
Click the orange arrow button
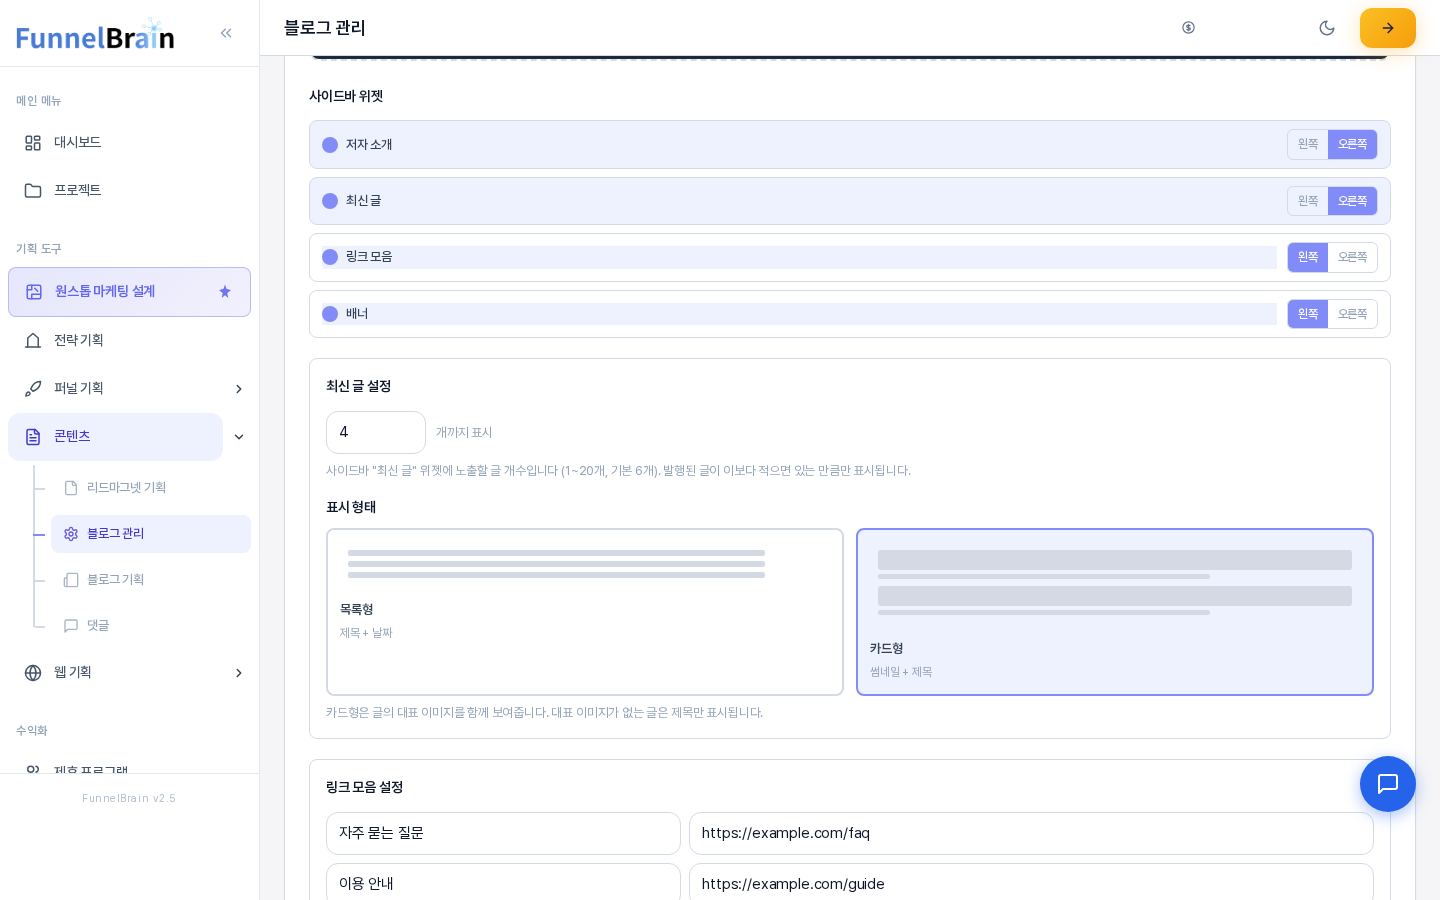click(x=1388, y=28)
